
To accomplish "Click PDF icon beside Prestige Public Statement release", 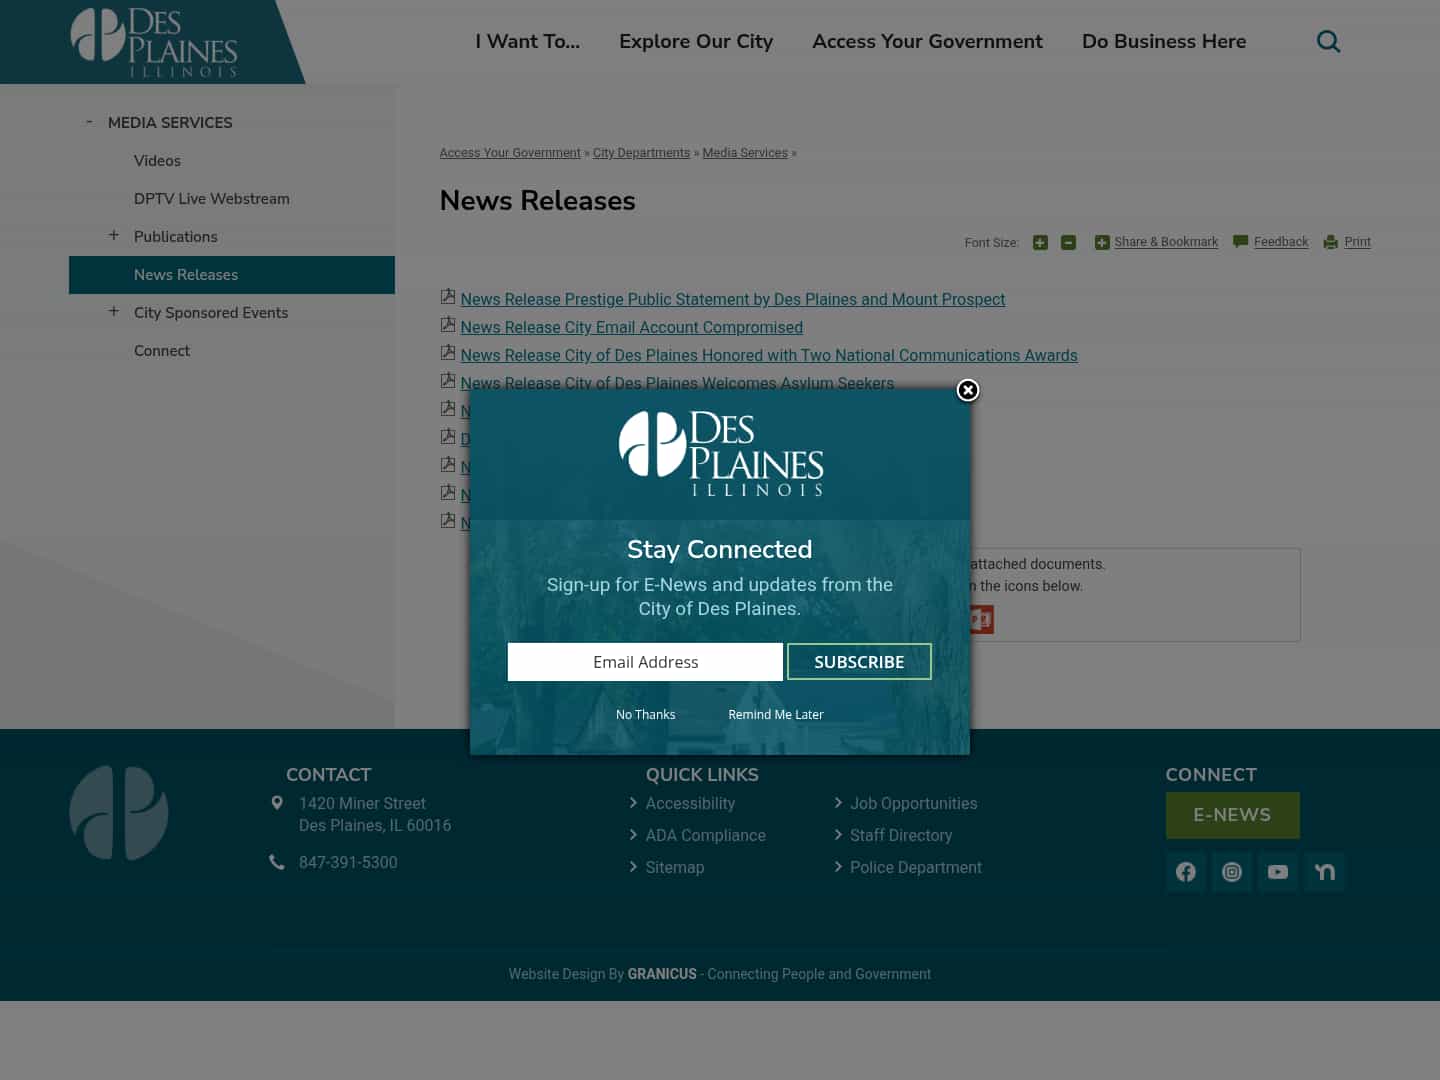I will 448,297.
